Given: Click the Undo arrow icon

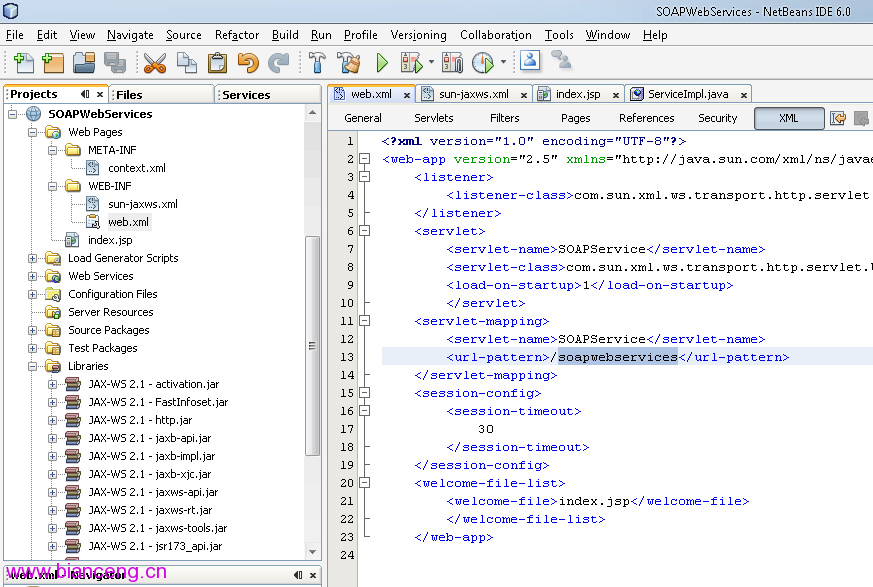Looking at the screenshot, I should tap(248, 62).
